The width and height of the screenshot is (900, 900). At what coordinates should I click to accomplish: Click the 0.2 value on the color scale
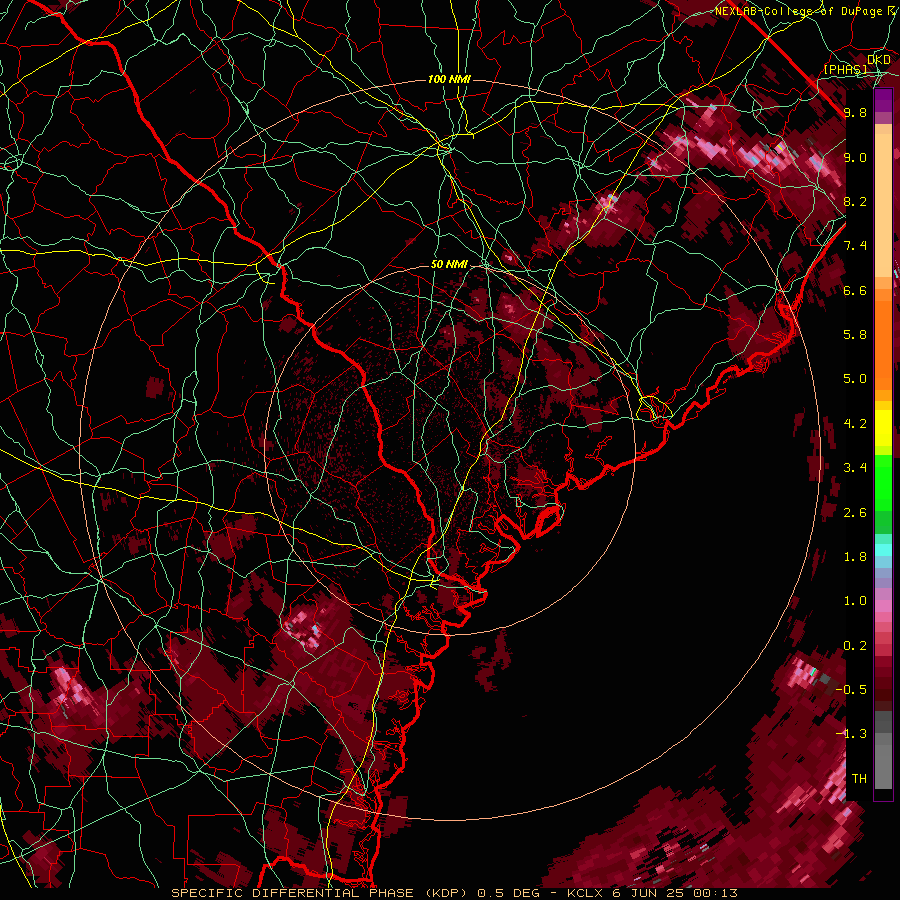coord(855,646)
